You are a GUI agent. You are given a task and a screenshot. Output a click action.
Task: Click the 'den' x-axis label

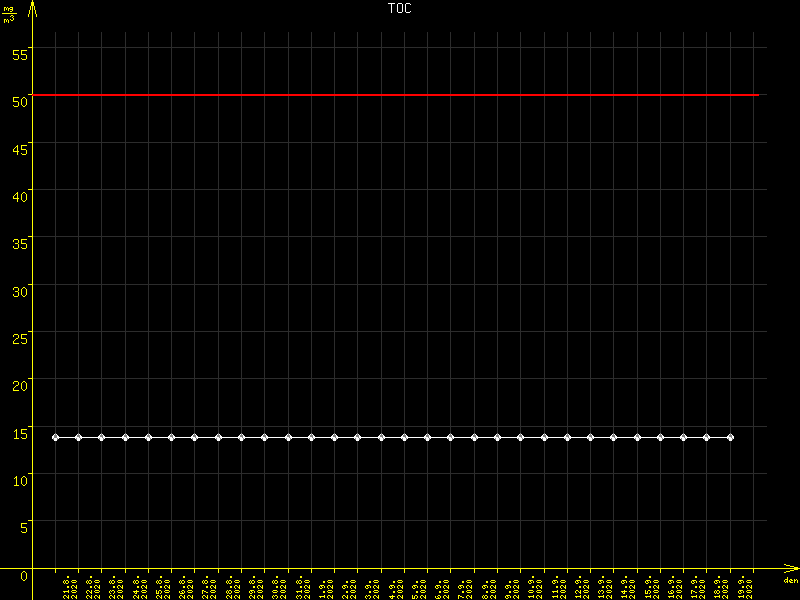(790, 581)
